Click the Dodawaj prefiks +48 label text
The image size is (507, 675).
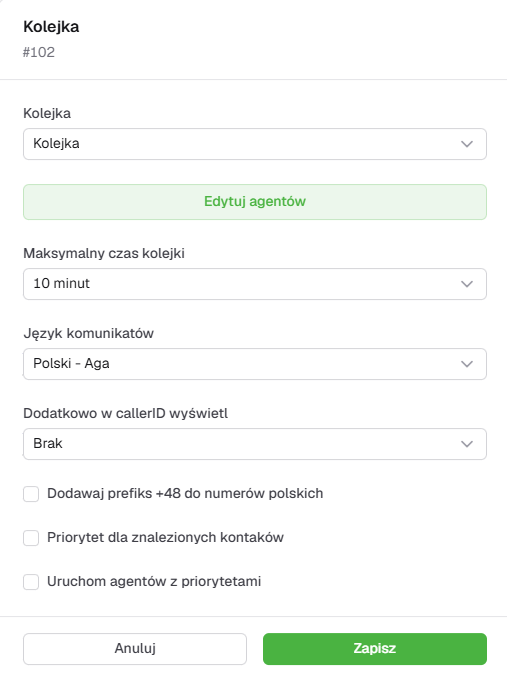click(x=185, y=493)
